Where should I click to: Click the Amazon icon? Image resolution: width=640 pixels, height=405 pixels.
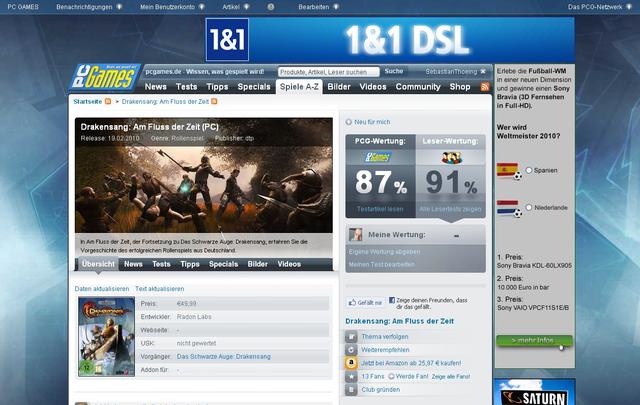pos(351,363)
